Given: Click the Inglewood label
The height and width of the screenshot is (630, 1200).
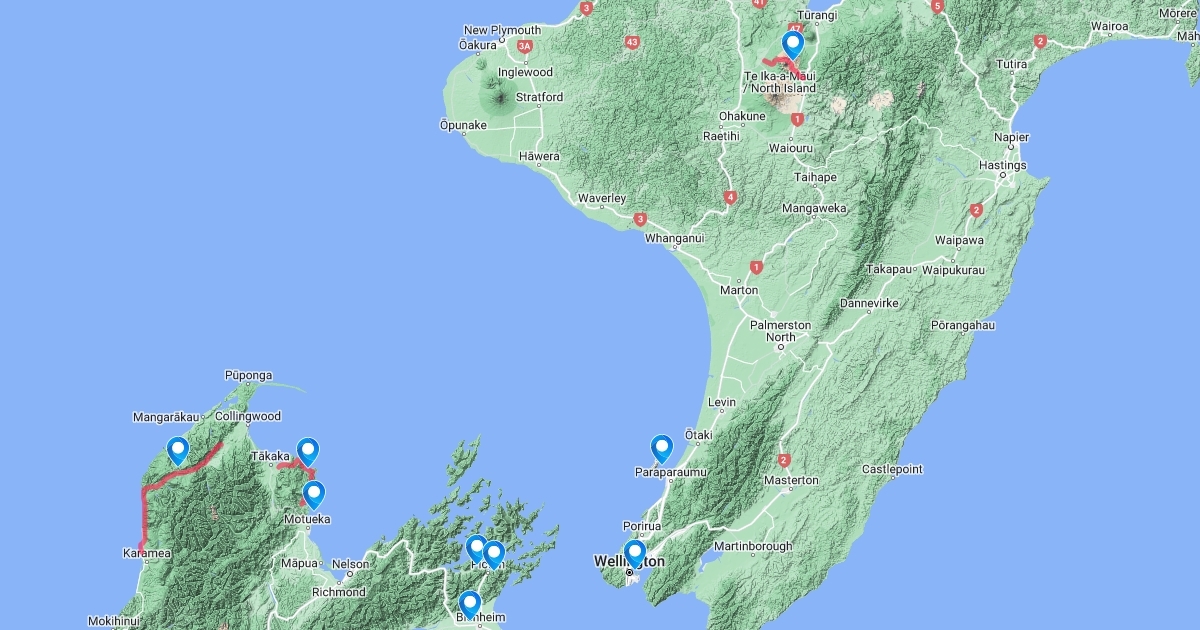Looking at the screenshot, I should click(x=525, y=73).
